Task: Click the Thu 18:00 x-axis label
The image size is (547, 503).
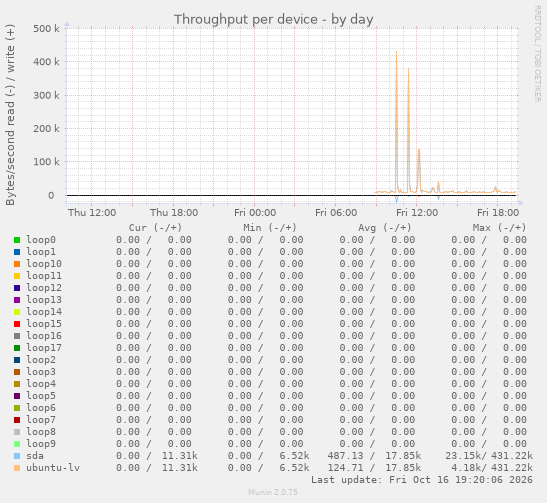Action: click(174, 213)
